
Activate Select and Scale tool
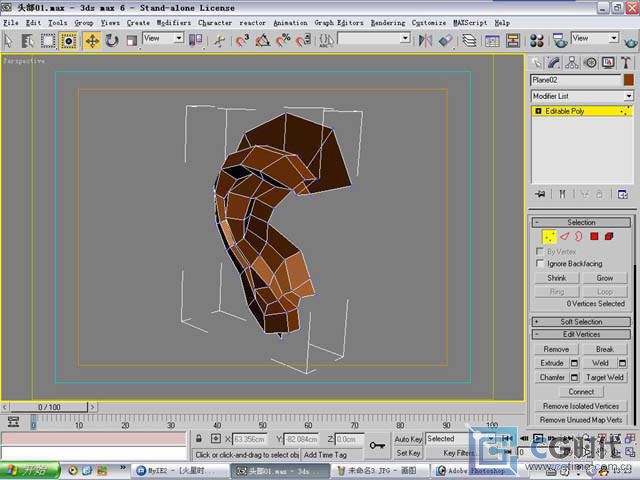[131, 41]
